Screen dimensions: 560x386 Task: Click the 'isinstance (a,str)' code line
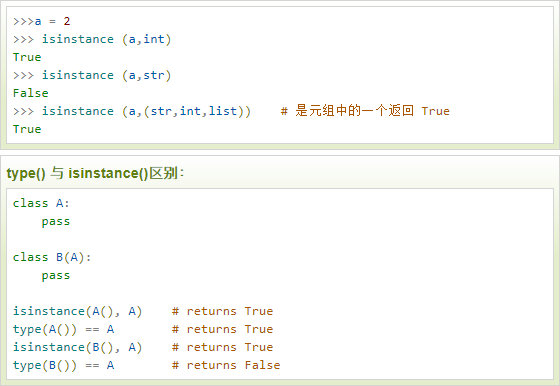point(92,75)
